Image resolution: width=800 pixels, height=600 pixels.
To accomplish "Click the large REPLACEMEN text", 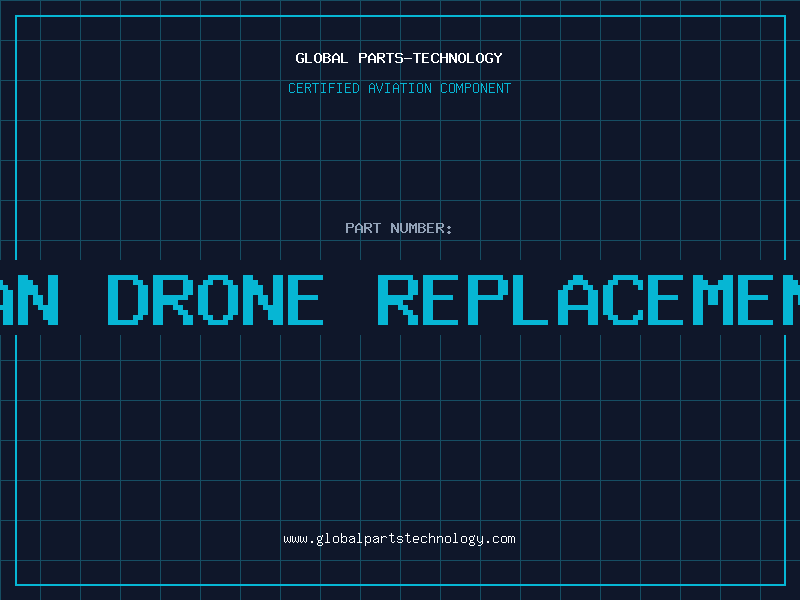I will tap(588, 300).
